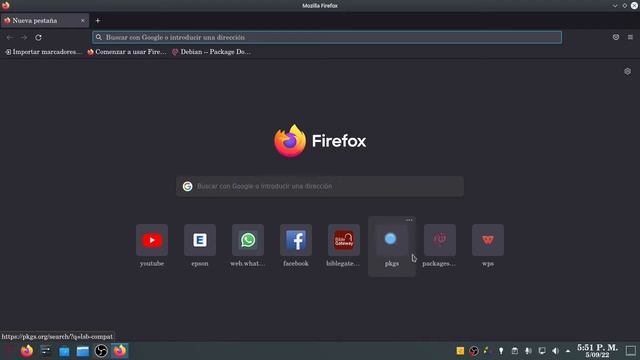Screen dimensions: 640x360
Task: Open the system settings taskbar icon
Action: pyautogui.click(x=46, y=351)
